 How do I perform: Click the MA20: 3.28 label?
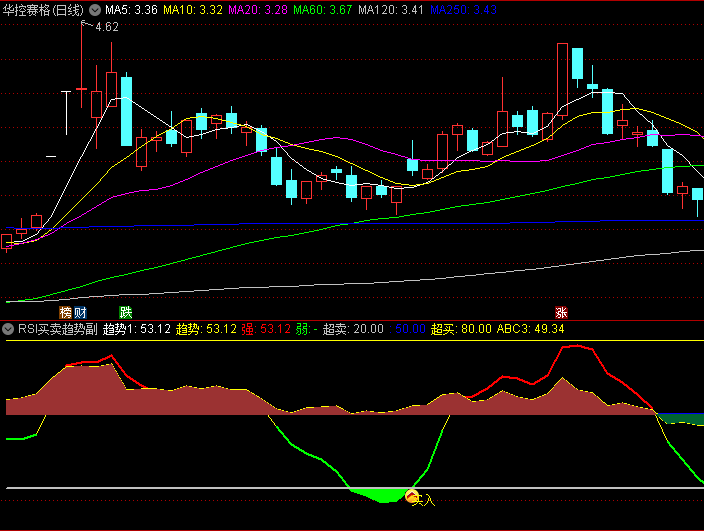[258, 10]
